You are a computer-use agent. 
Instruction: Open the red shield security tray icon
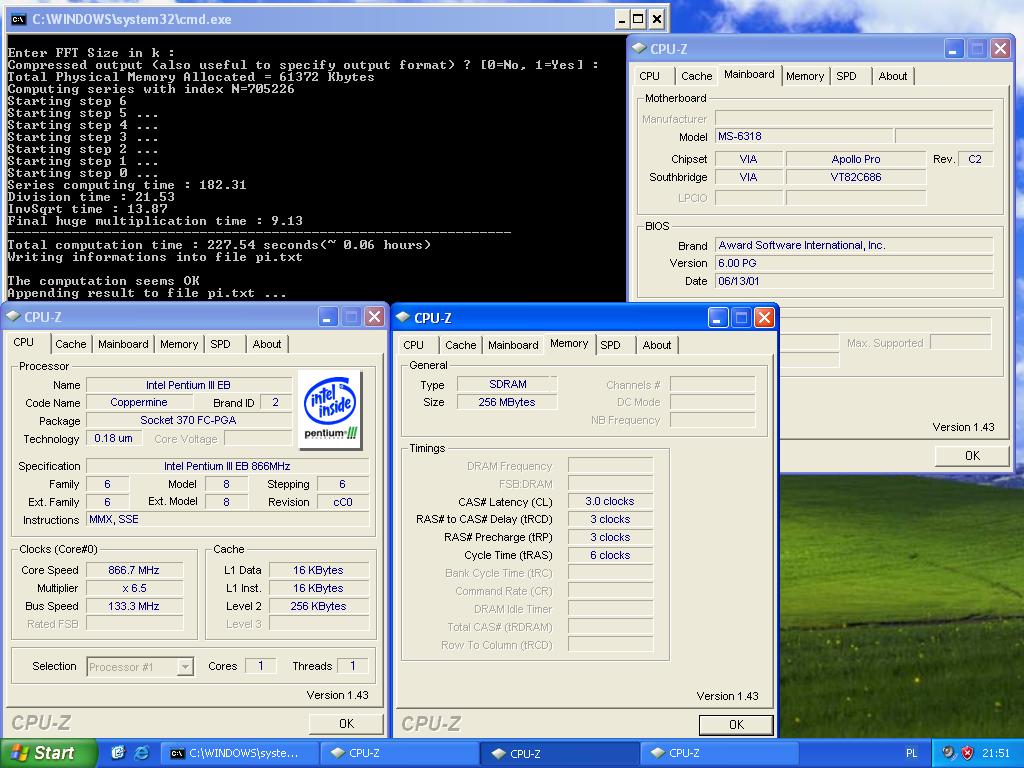[x=967, y=753]
